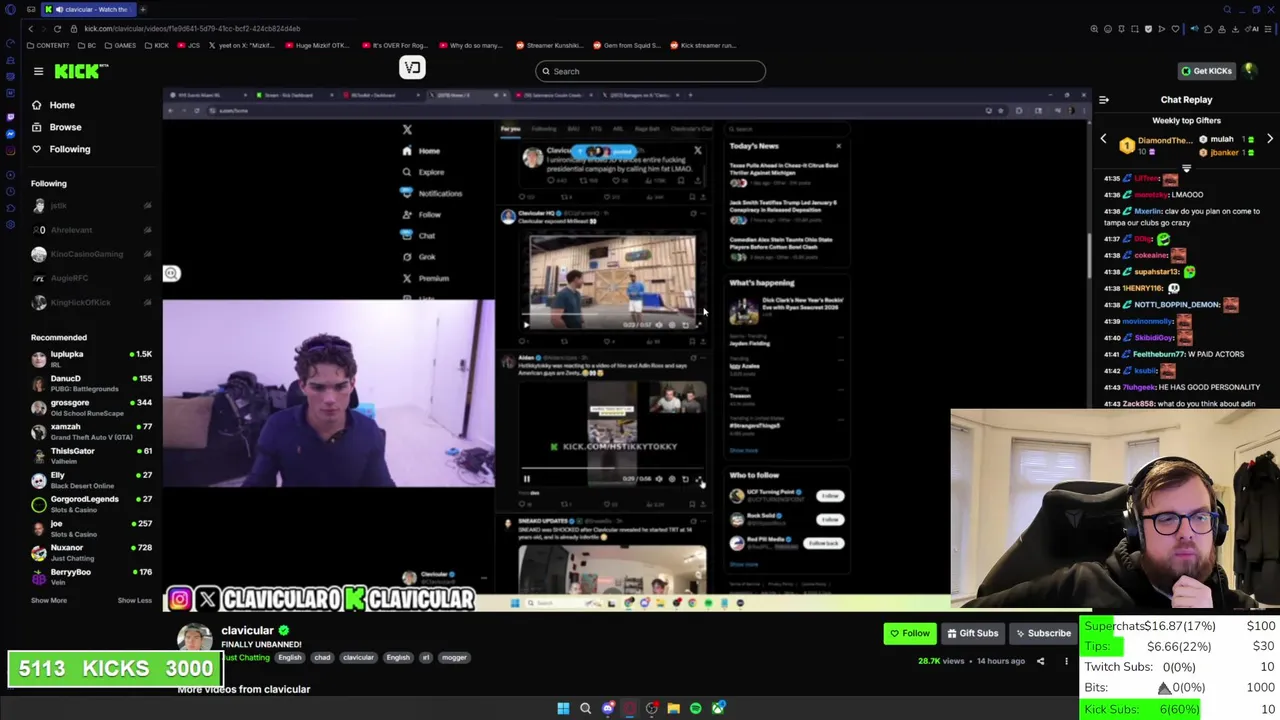Switch to the clavicular Kick browser tab
Viewport: 1280px width, 720px height.
pyautogui.click(x=88, y=9)
